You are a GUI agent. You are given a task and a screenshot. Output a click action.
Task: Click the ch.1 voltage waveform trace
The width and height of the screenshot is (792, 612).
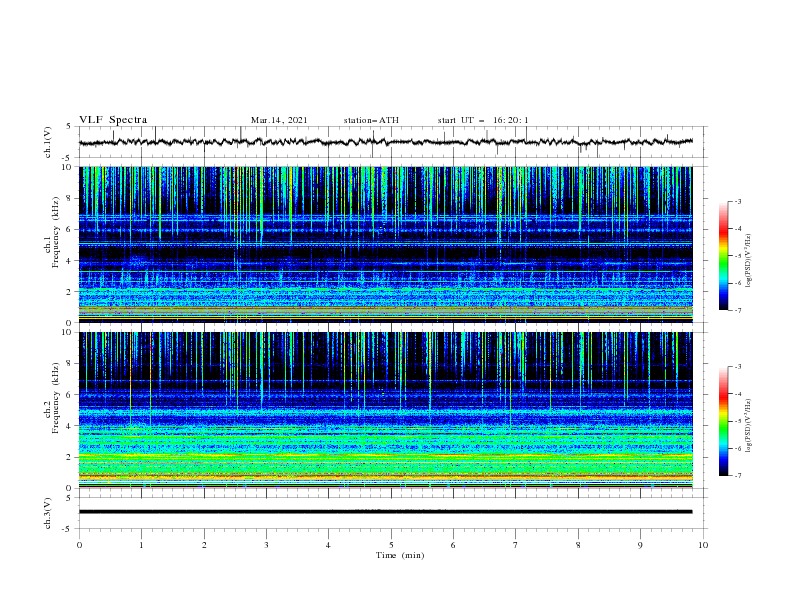pos(385,142)
